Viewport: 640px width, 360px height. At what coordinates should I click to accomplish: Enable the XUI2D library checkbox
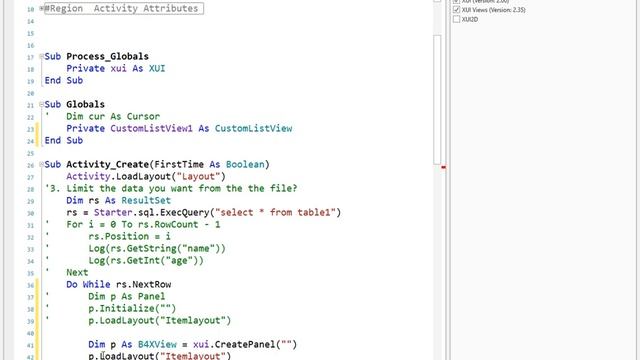pyautogui.click(x=456, y=19)
